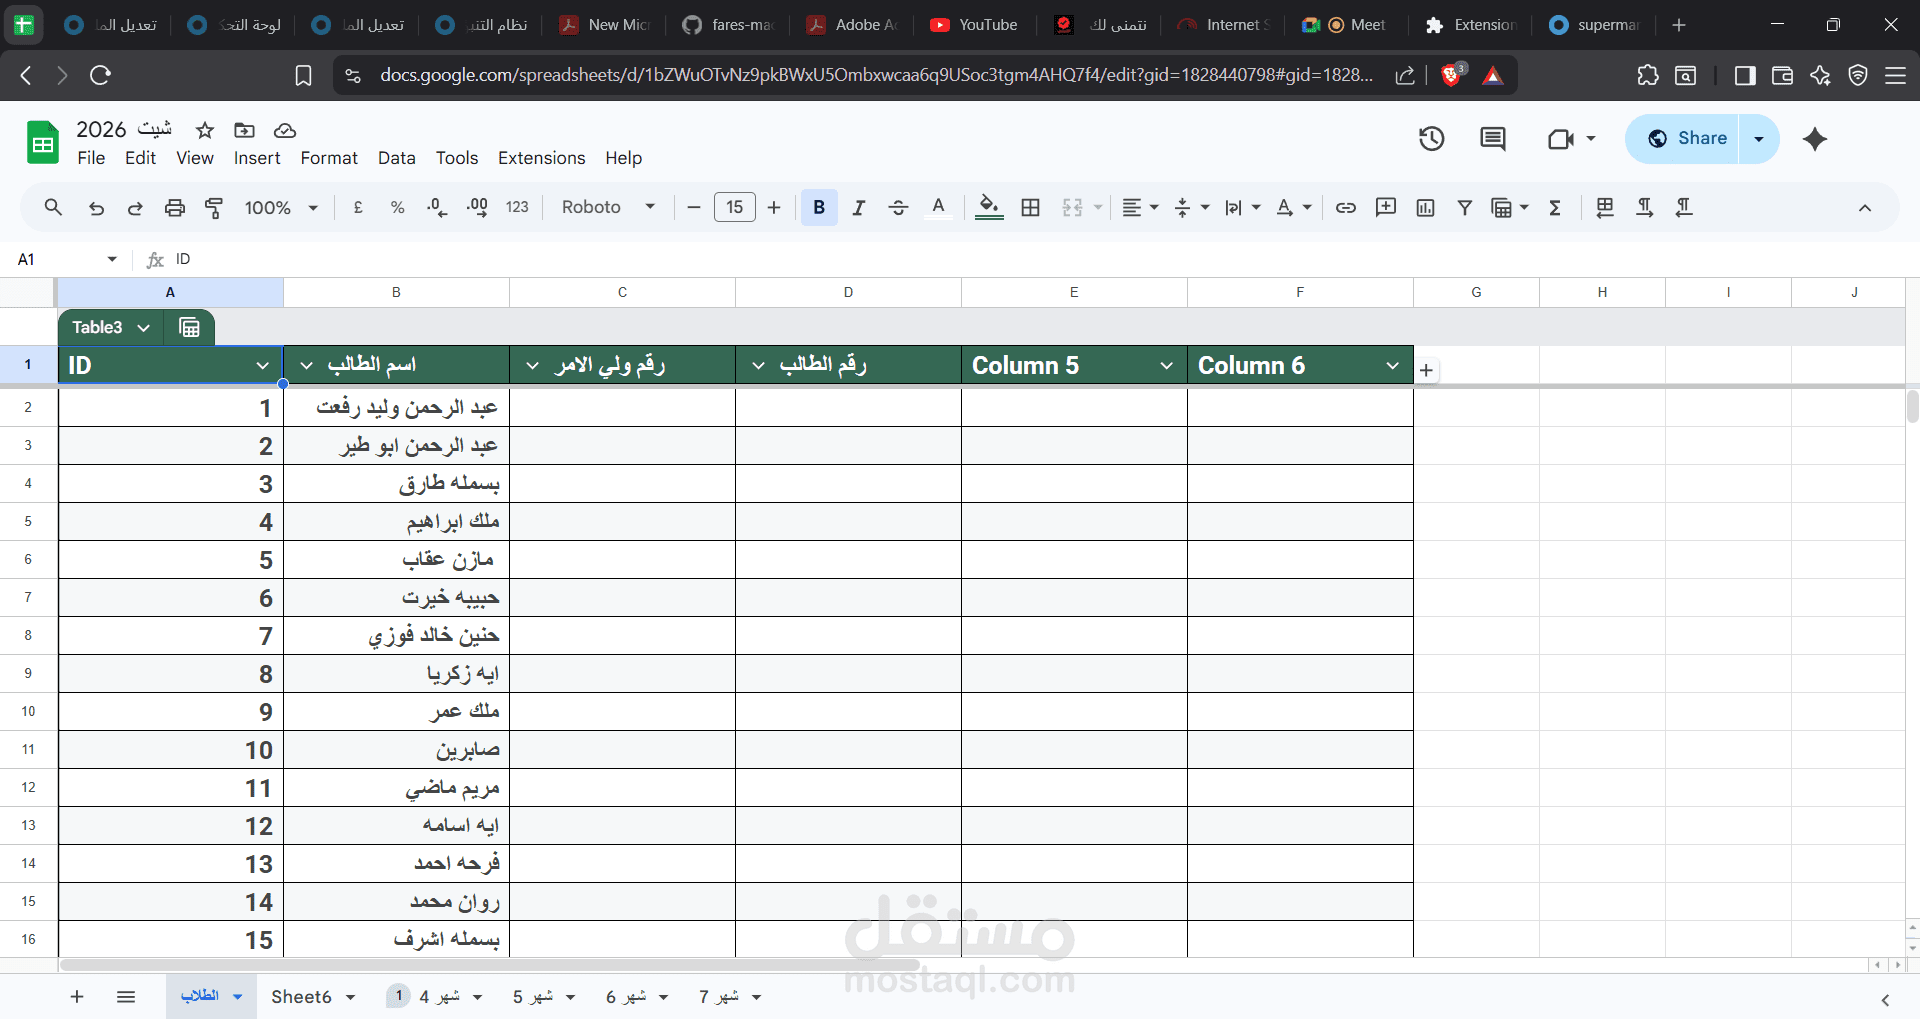This screenshot has width=1920, height=1020.
Task: Click the name box showing A1
Action: tap(66, 259)
